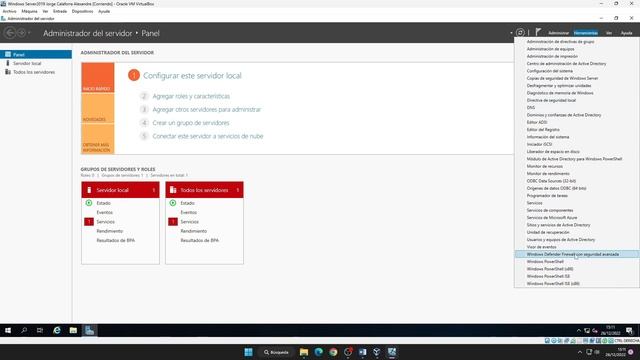Screen dimensions: 640x360
Task: Open Google Chrome from host taskbar
Action: pyautogui.click(x=333, y=352)
